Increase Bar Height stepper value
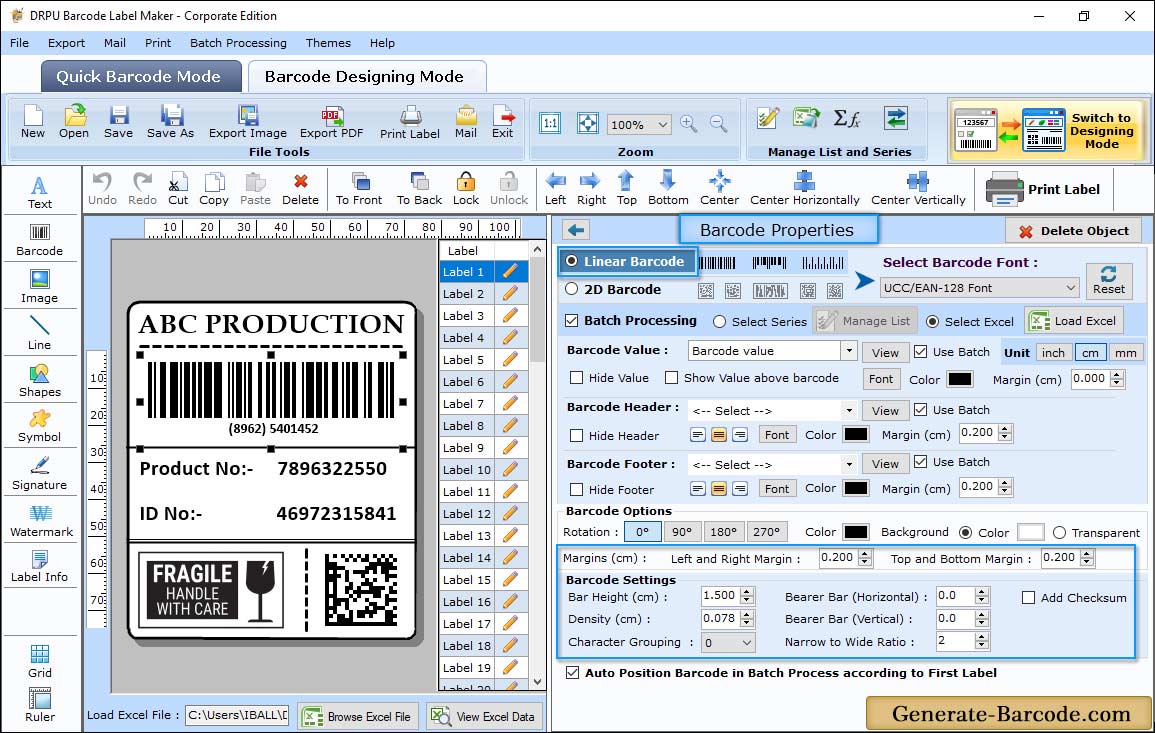The height and width of the screenshot is (733, 1155). (747, 592)
